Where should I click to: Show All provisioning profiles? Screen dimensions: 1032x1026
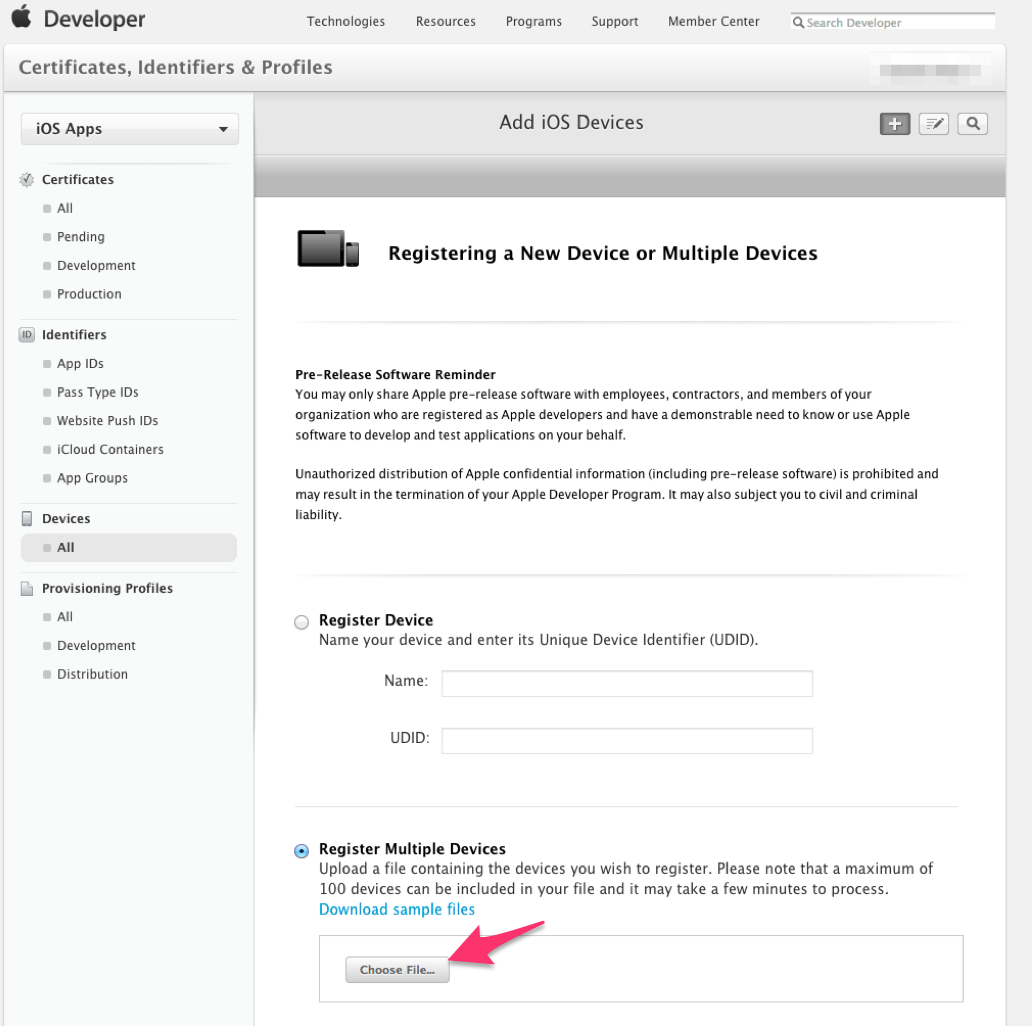click(x=64, y=617)
